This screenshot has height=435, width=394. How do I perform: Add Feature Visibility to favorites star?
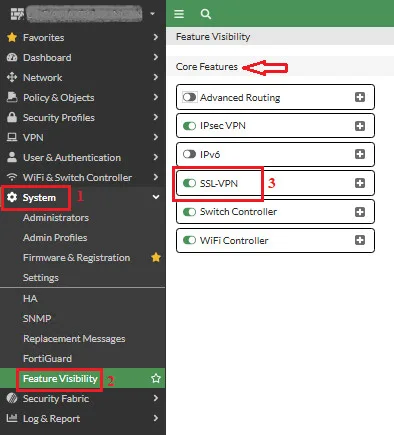(x=156, y=378)
